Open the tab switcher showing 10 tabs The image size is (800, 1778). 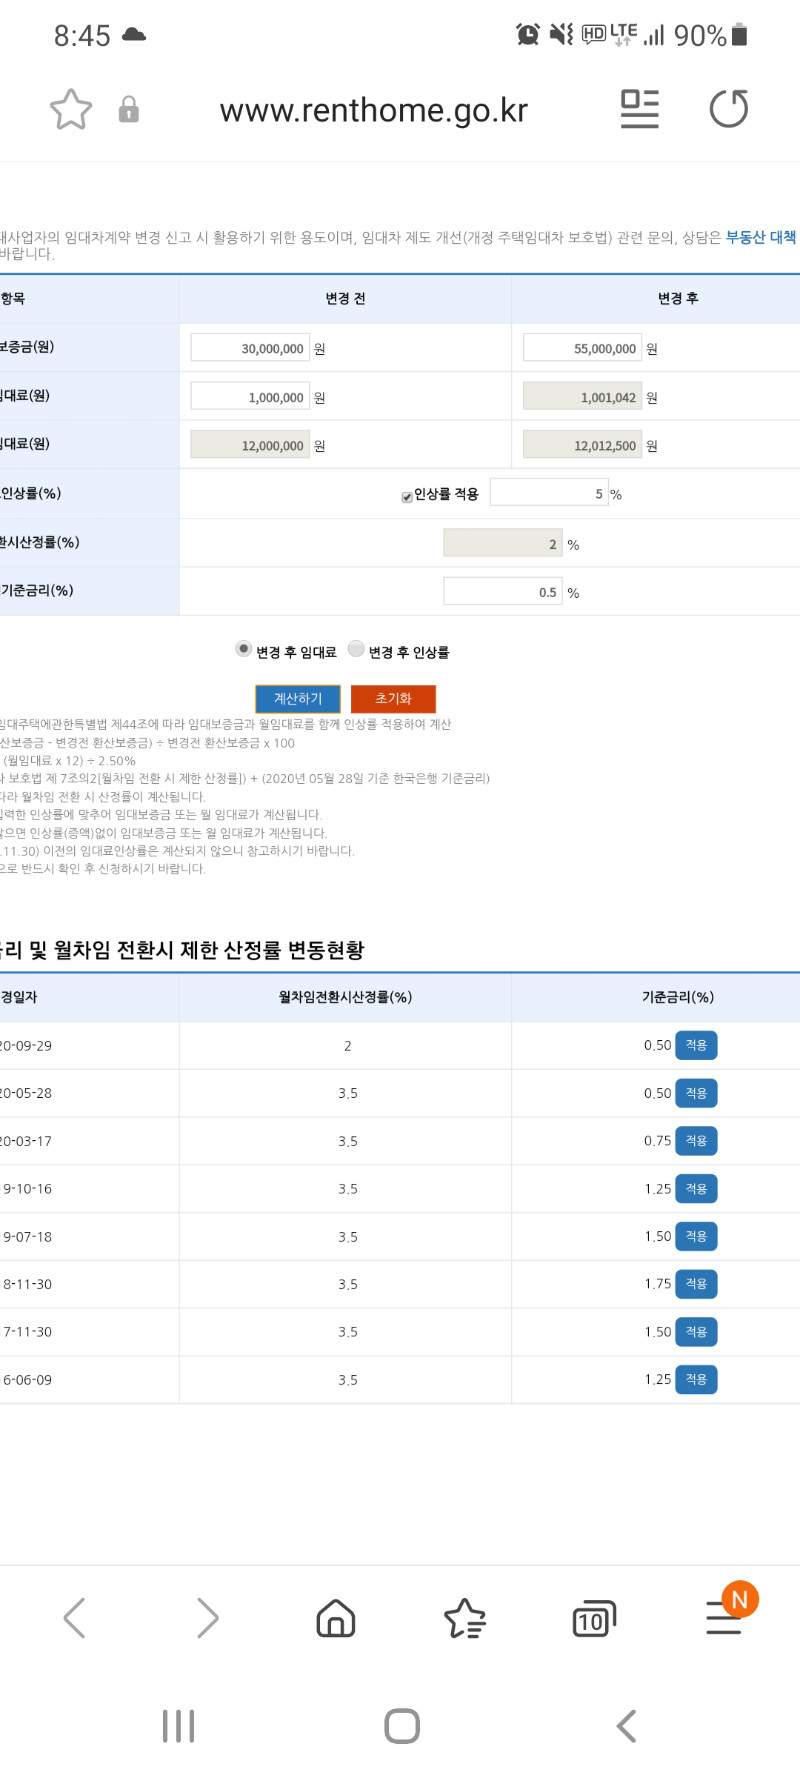click(593, 1618)
